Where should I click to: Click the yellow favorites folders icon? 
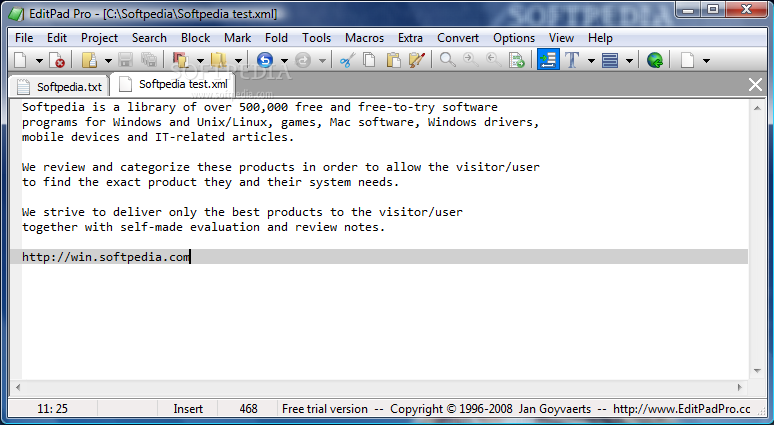pyautogui.click(x=218, y=60)
